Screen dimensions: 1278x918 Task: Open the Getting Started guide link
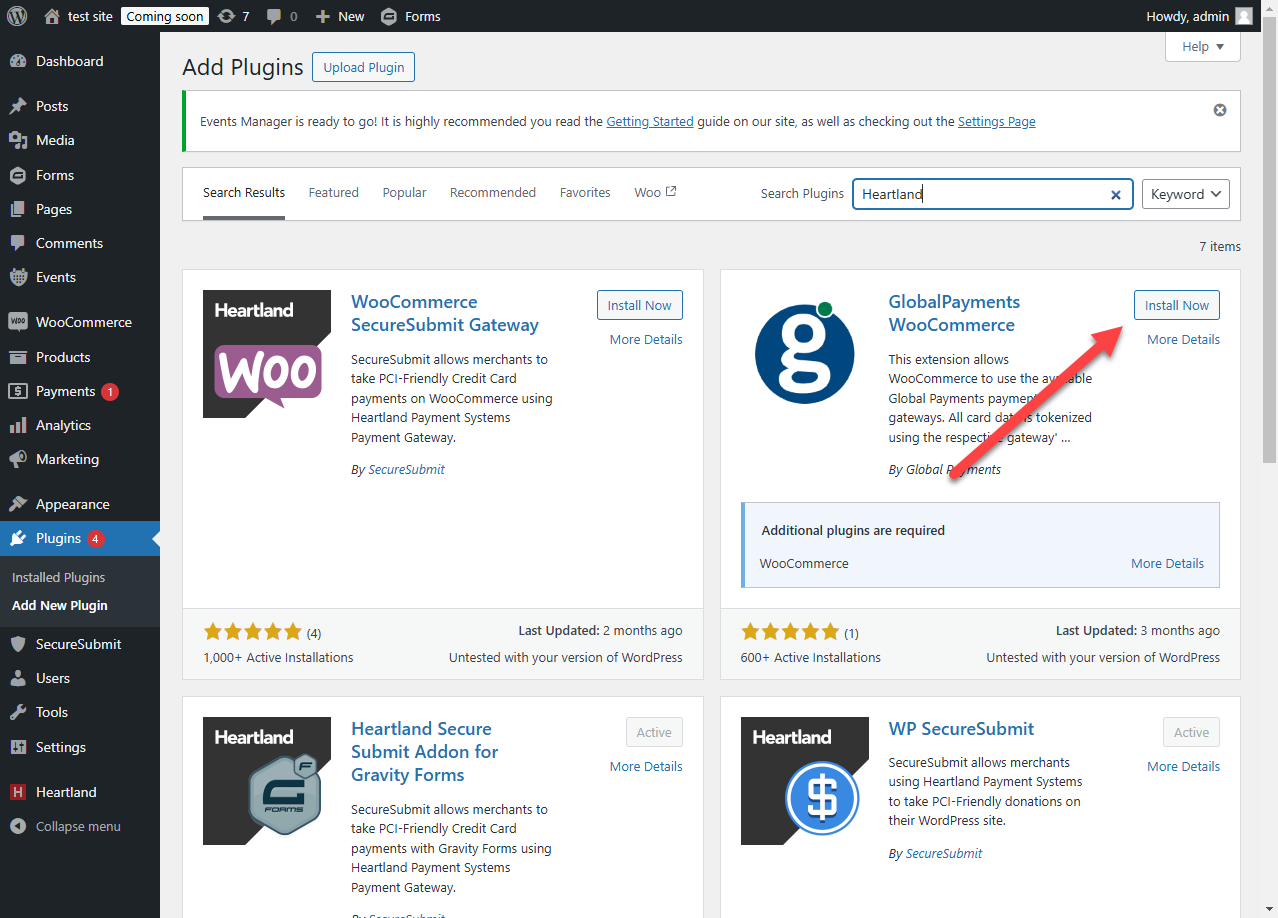[x=649, y=122]
